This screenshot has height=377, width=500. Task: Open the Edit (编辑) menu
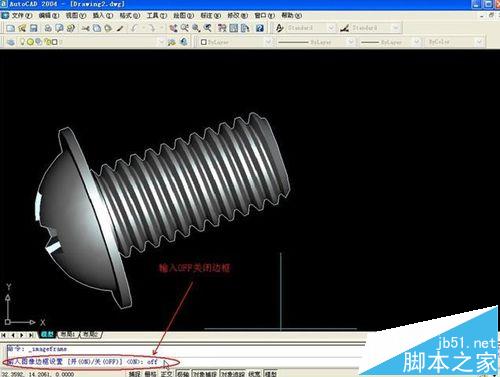tap(49, 15)
